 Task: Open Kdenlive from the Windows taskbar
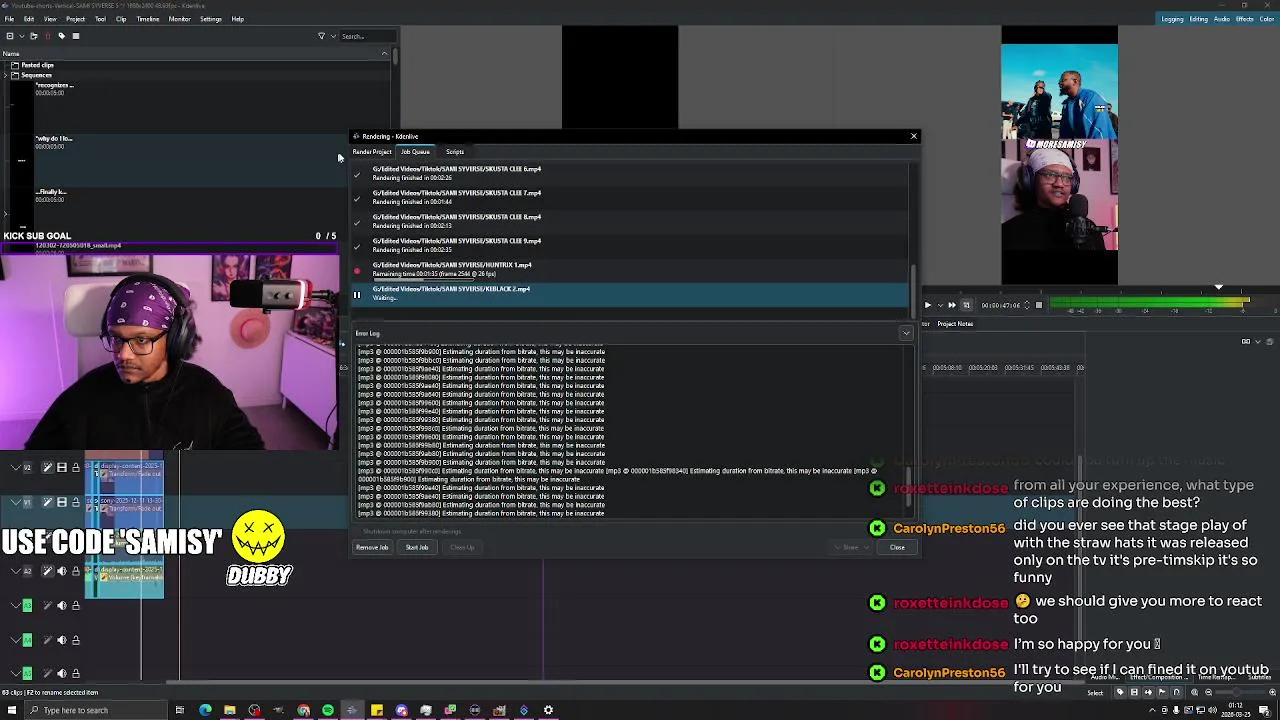351,710
